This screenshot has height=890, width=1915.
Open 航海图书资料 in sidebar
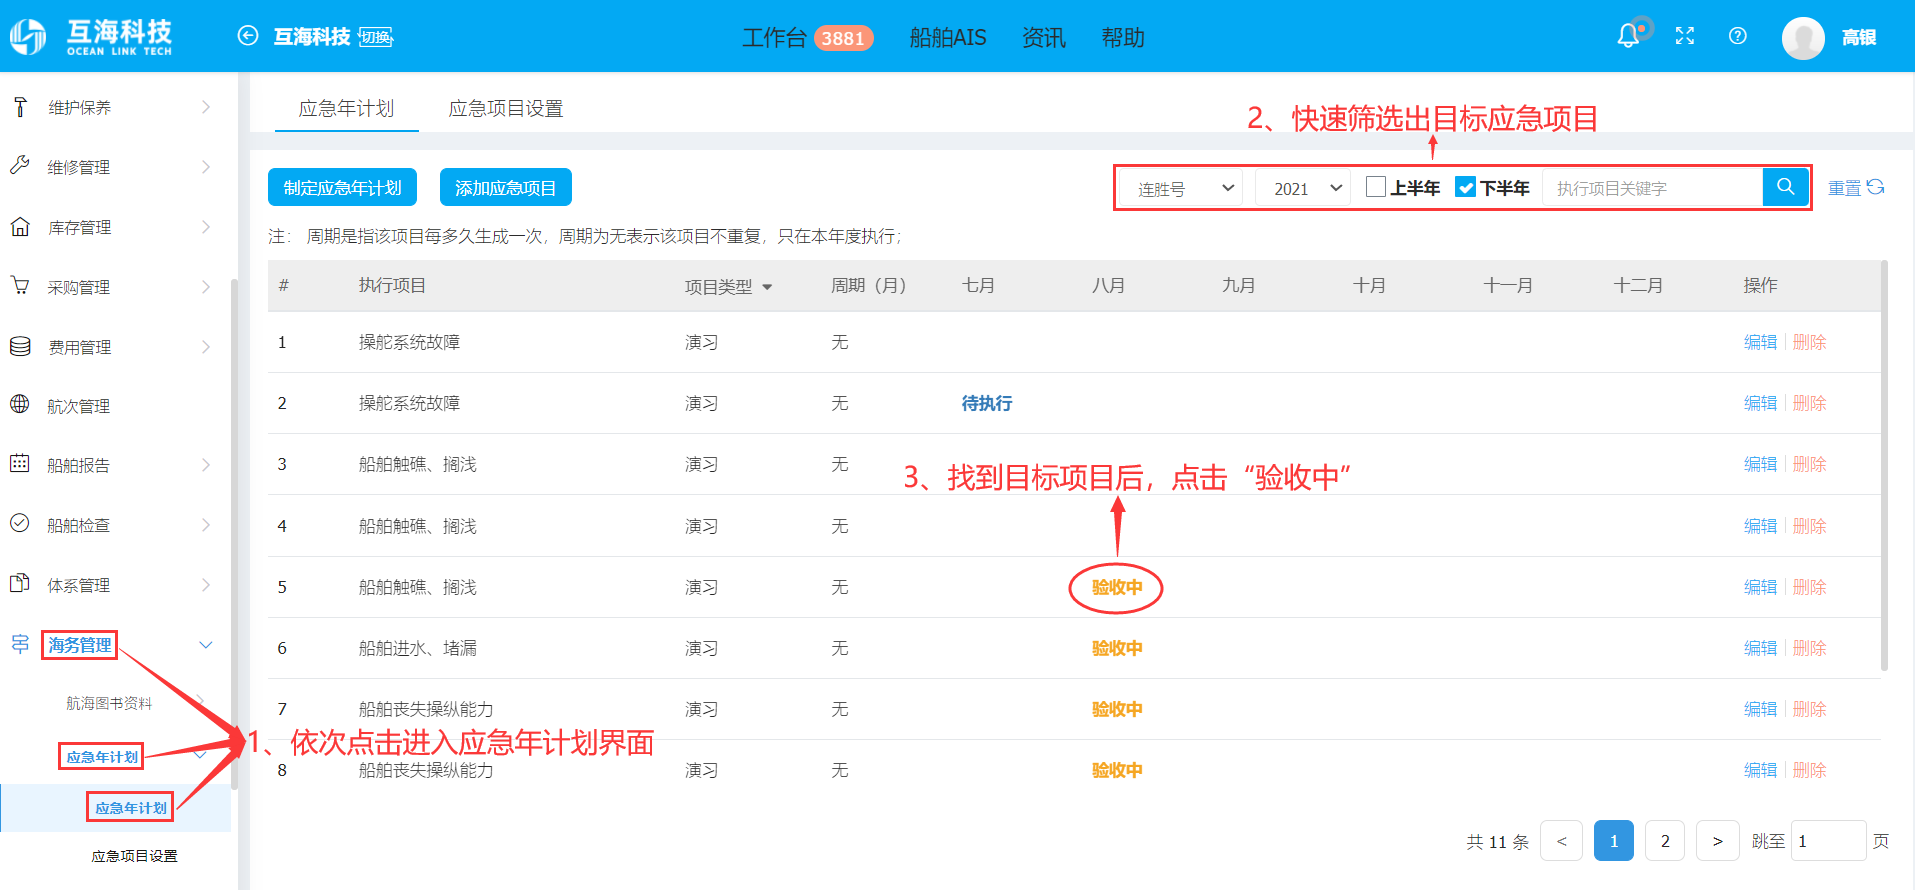pyautogui.click(x=109, y=703)
